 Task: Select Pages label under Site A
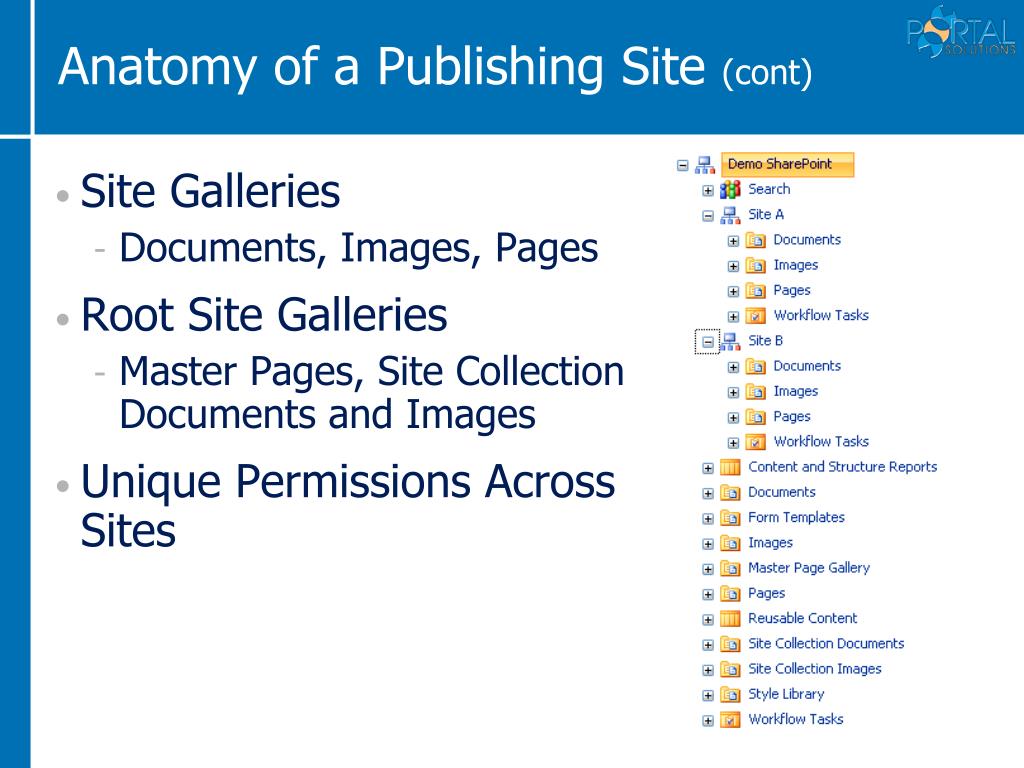click(x=792, y=290)
